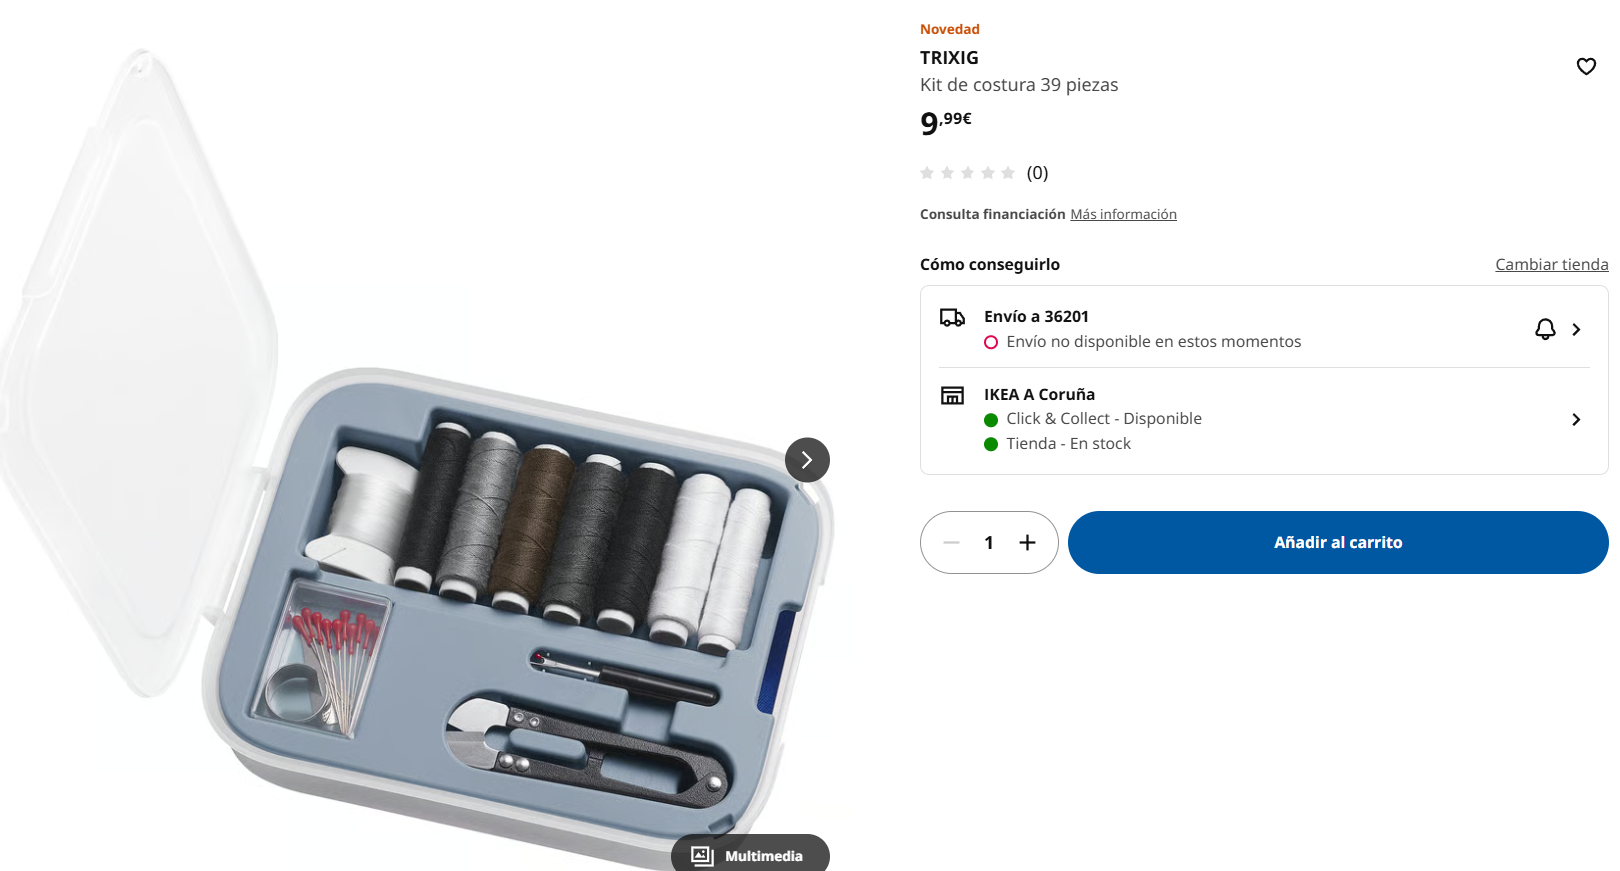Click the review count (0)
The width and height of the screenshot is (1620, 871).
click(x=1038, y=173)
